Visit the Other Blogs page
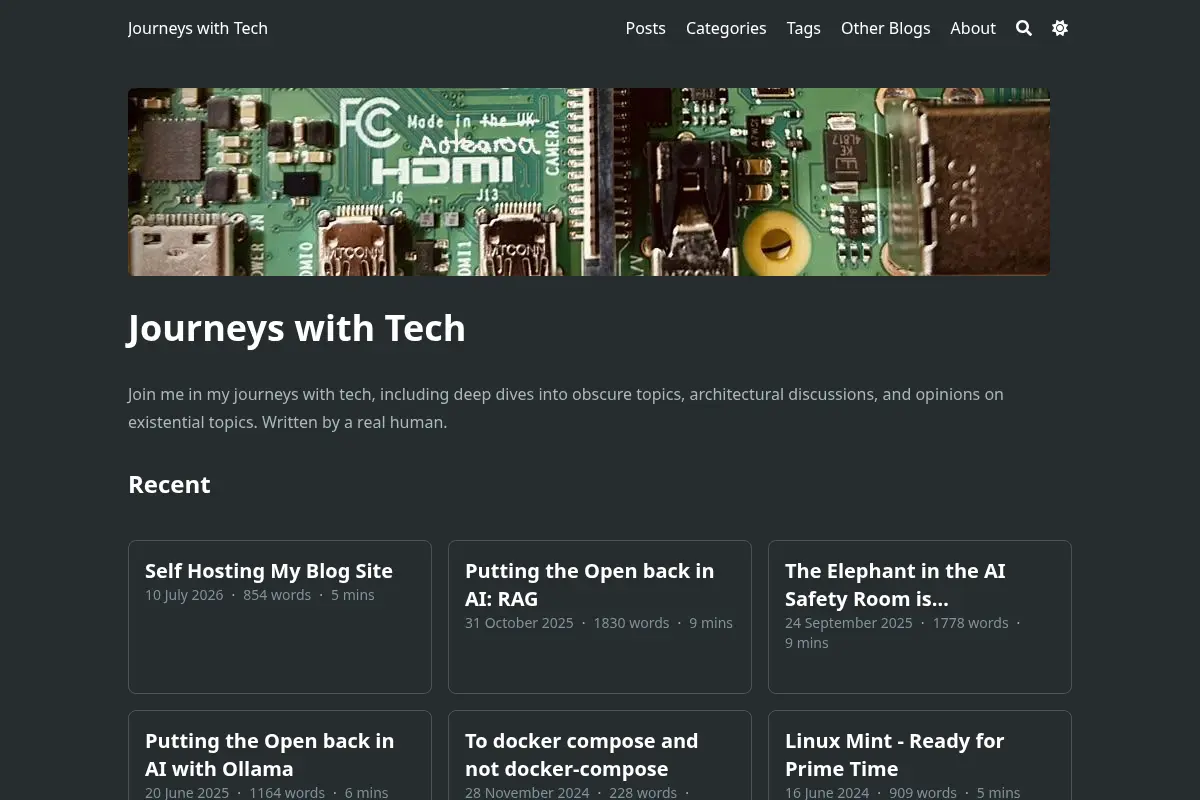The image size is (1200, 800). pyautogui.click(x=885, y=28)
